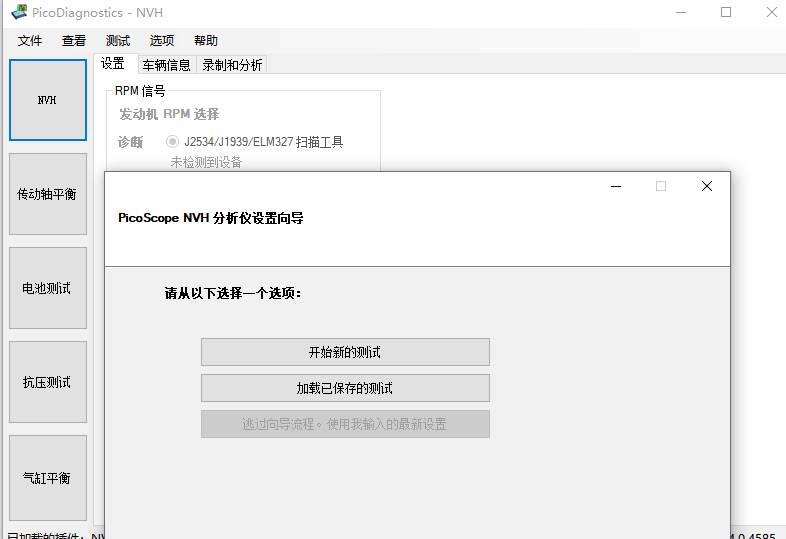This screenshot has height=539, width=786.
Task: Minimize the PicoDiagnostics main window
Action: [681, 13]
